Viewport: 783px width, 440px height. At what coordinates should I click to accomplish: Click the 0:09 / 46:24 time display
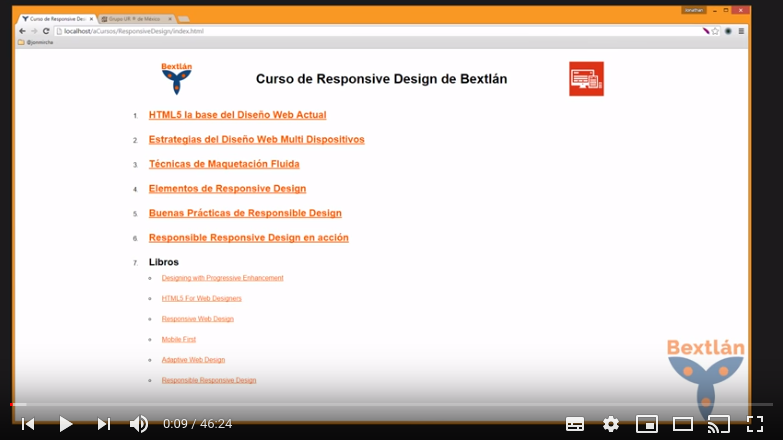click(x=197, y=424)
